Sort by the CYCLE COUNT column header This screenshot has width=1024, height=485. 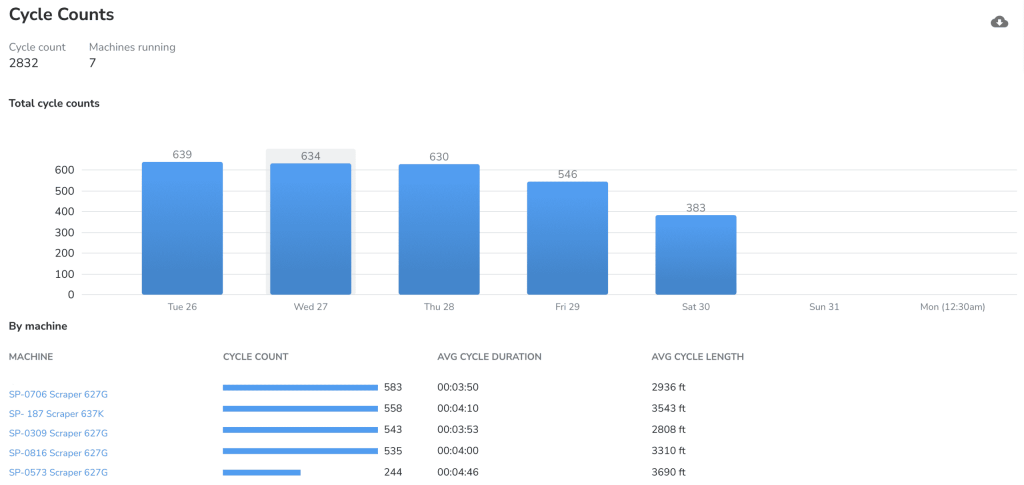point(255,357)
